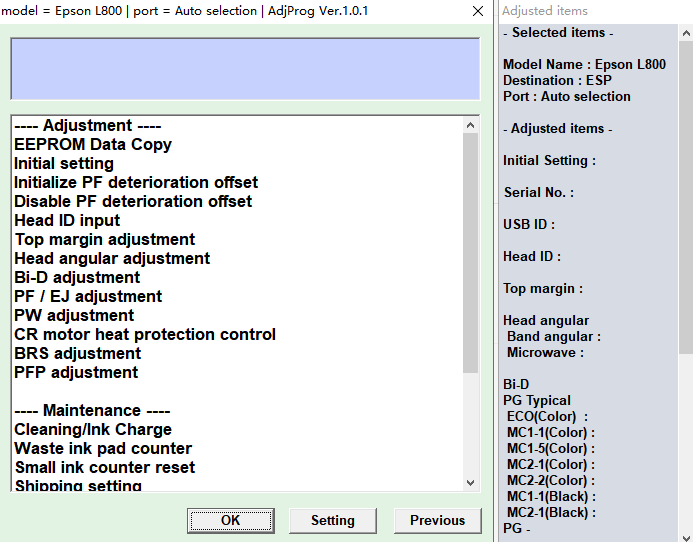Click the Serial No. label in Adjusted items
The width and height of the screenshot is (693, 542).
(x=539, y=192)
